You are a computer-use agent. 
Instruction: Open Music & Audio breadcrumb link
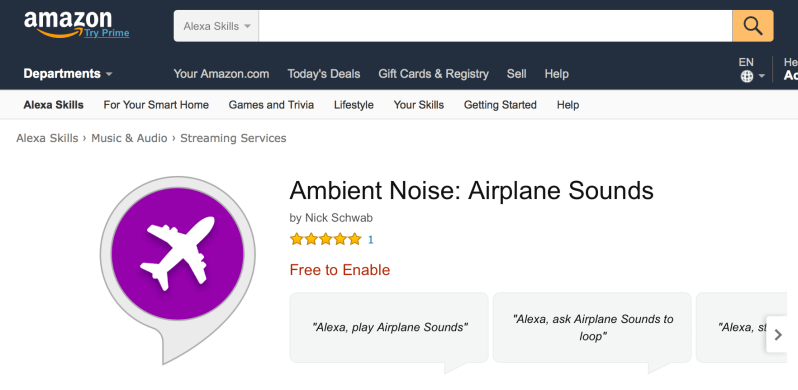click(129, 138)
